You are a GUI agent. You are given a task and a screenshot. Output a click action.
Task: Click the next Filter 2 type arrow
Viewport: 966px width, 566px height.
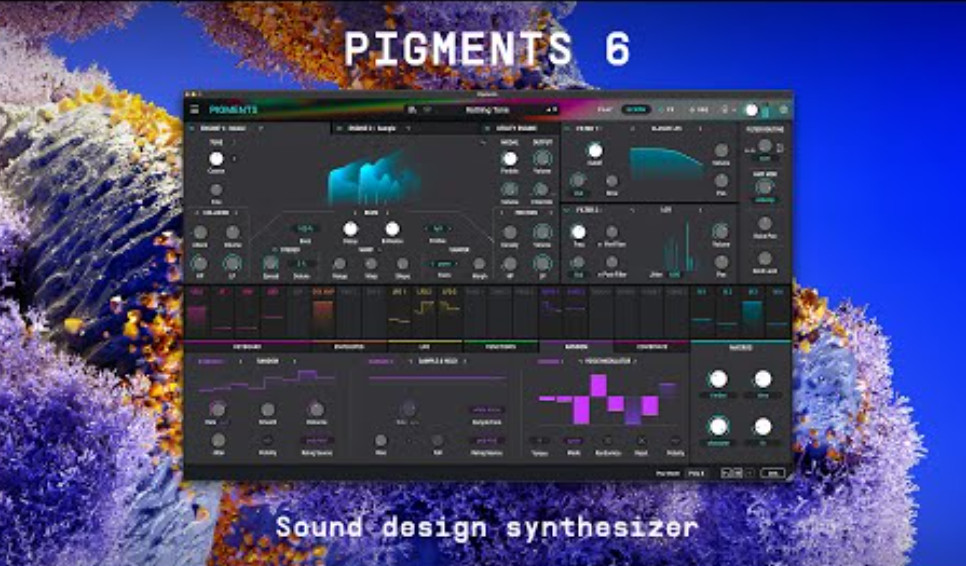coord(700,210)
